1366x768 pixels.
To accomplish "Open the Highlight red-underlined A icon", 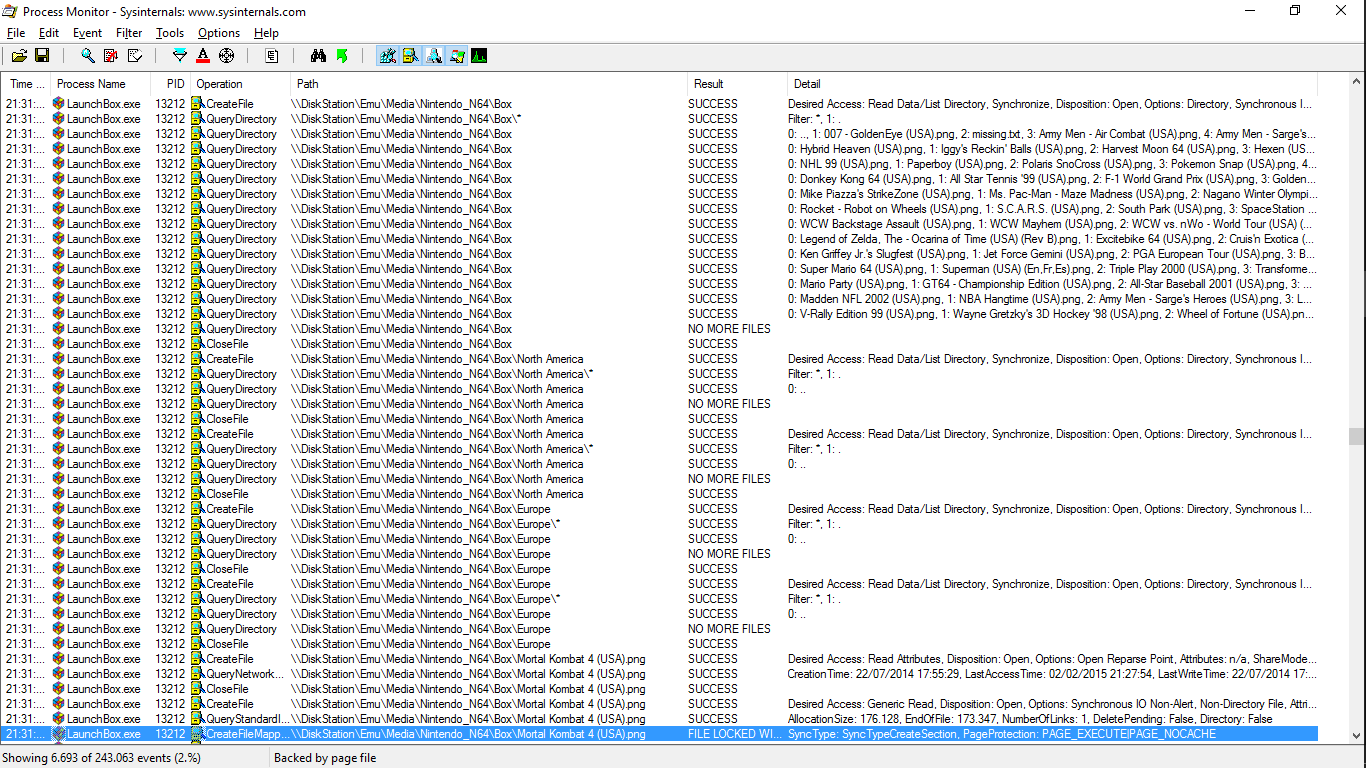I will pos(203,56).
